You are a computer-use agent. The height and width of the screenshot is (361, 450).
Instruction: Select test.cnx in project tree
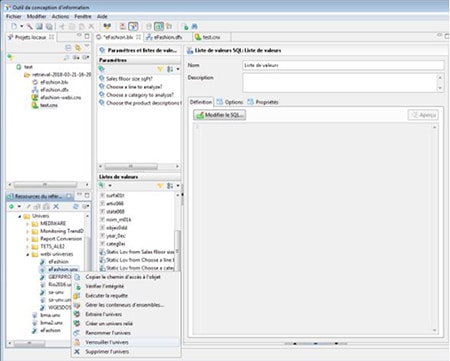(x=45, y=105)
